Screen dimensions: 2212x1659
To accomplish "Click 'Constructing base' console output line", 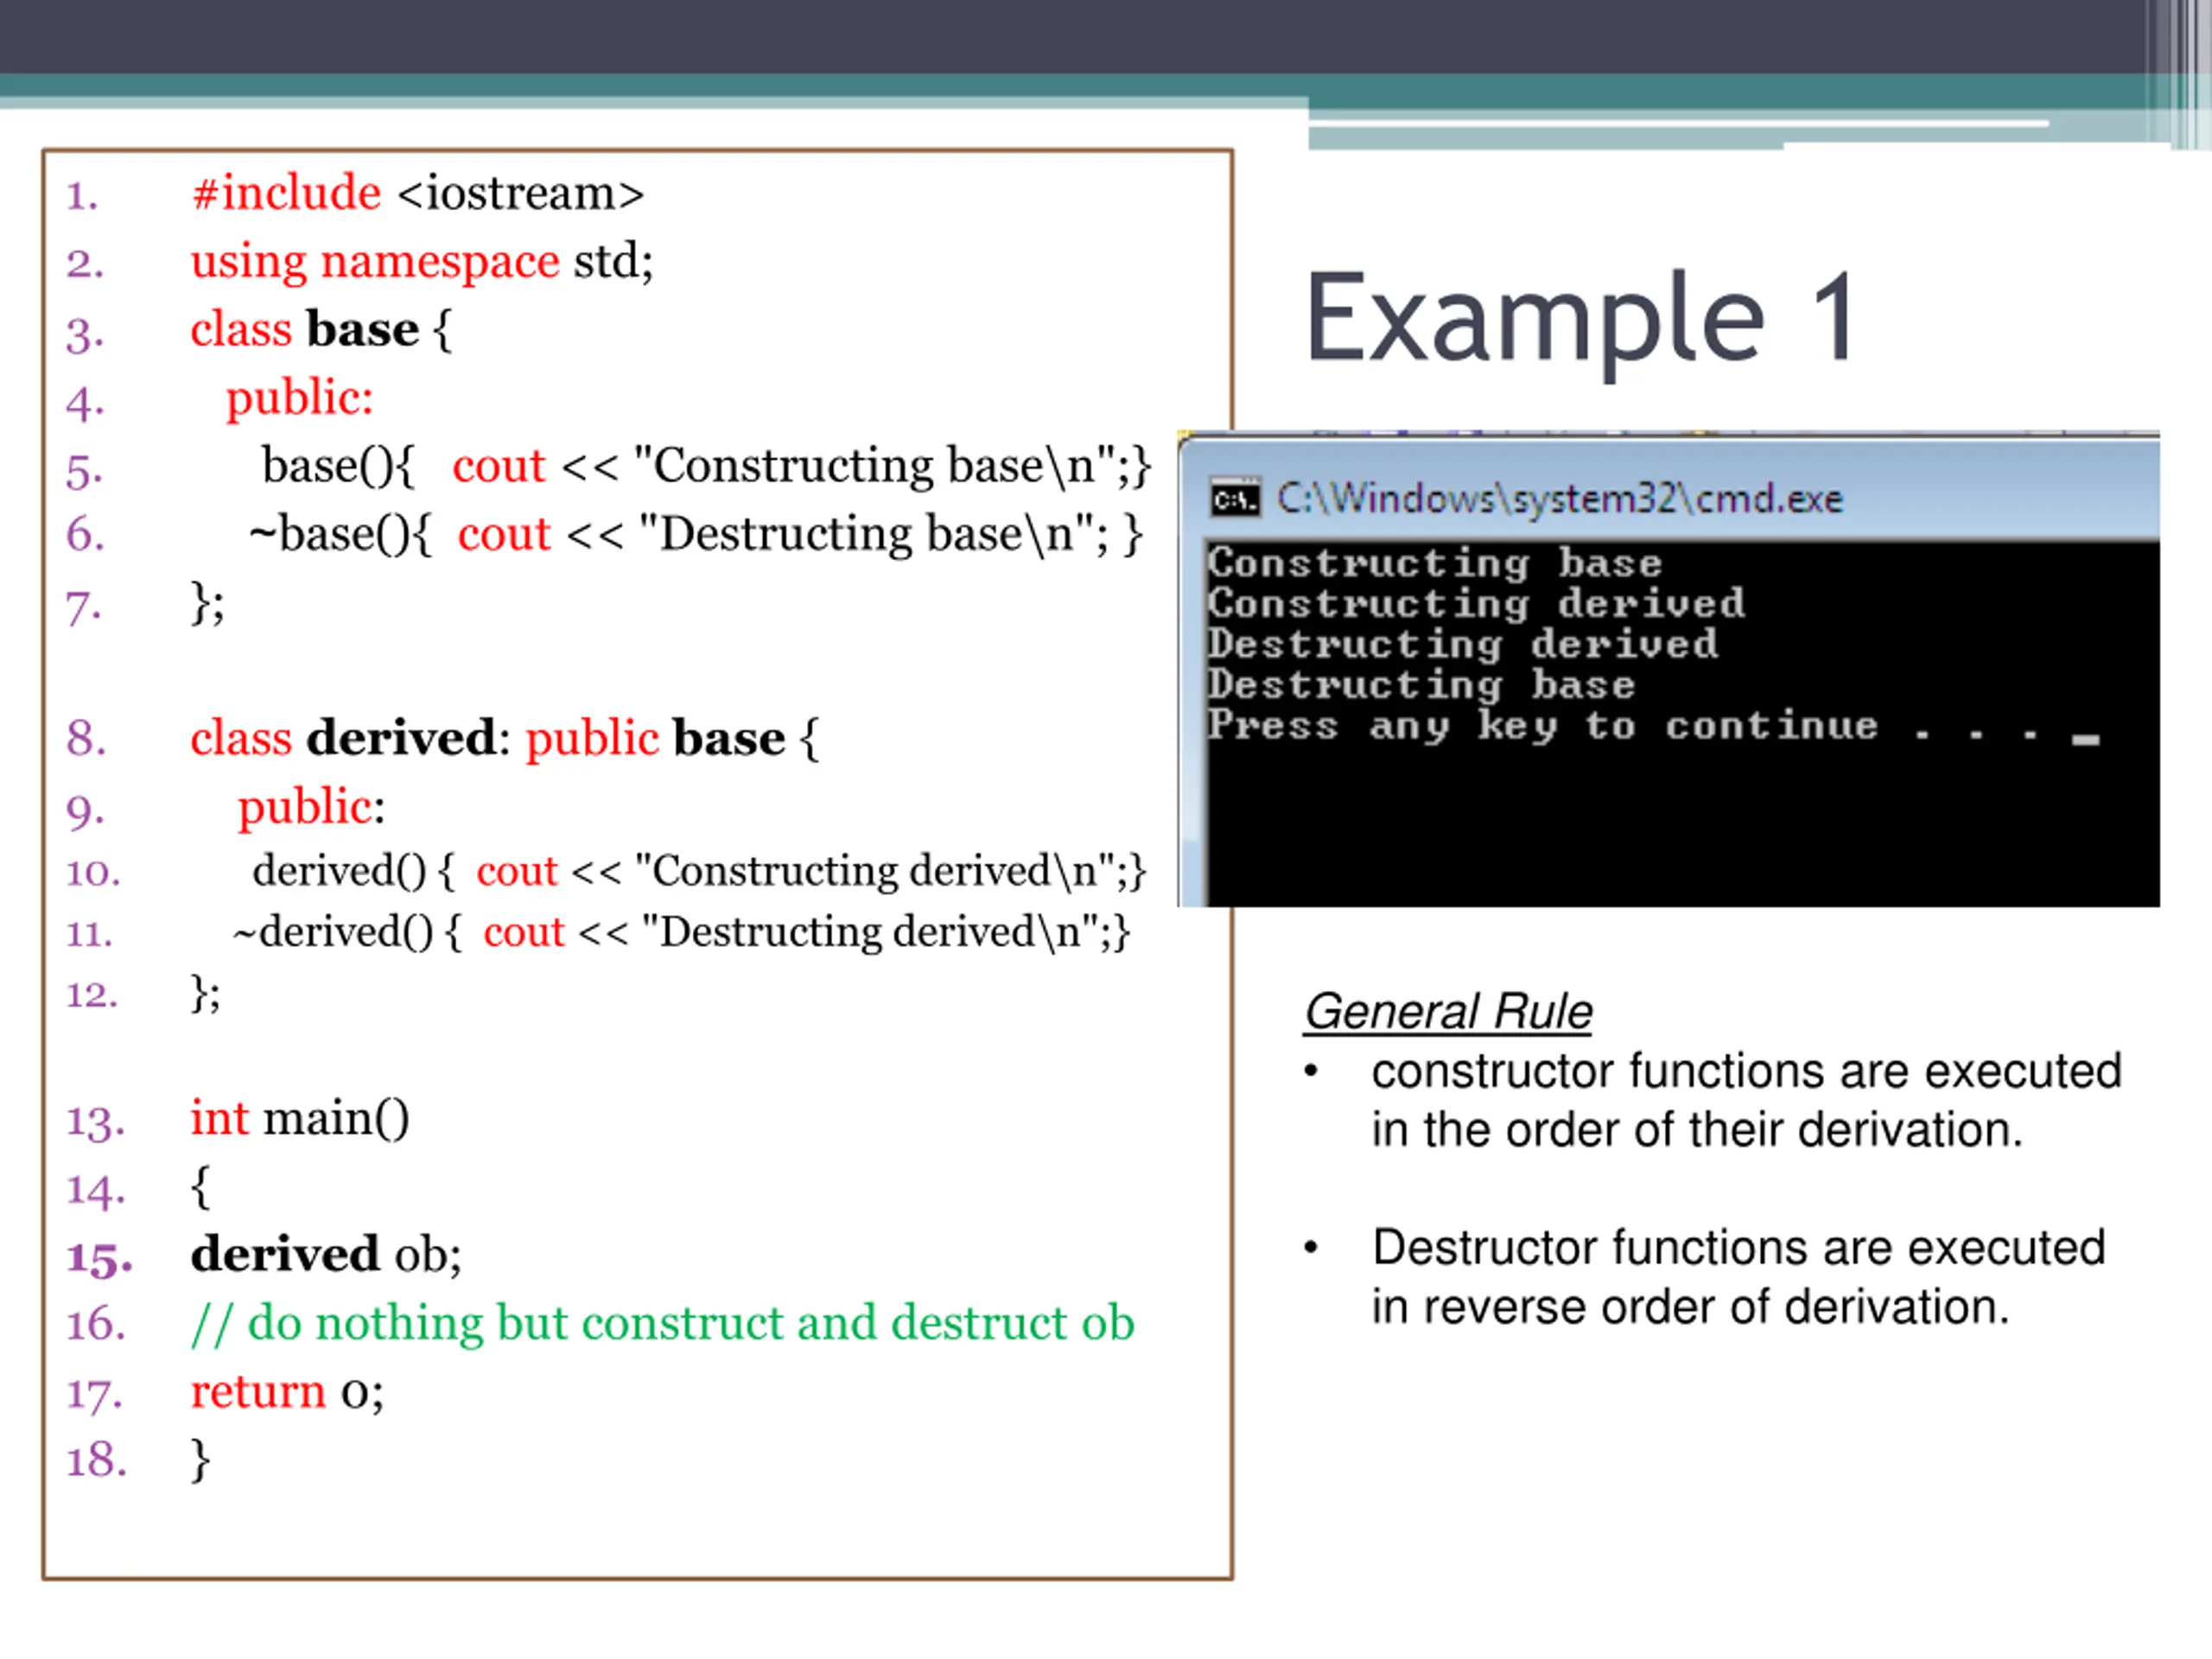I will coord(1434,563).
